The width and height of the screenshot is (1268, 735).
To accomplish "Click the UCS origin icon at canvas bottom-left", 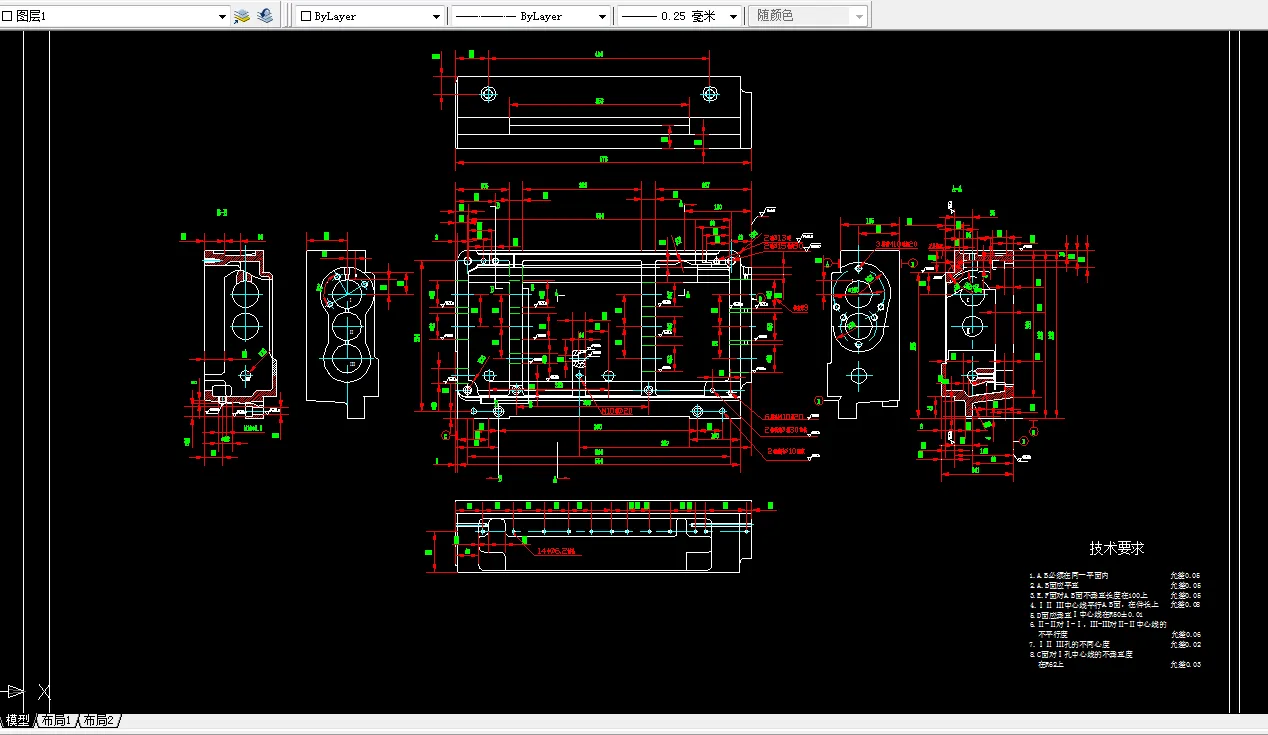I will pyautogui.click(x=25, y=691).
